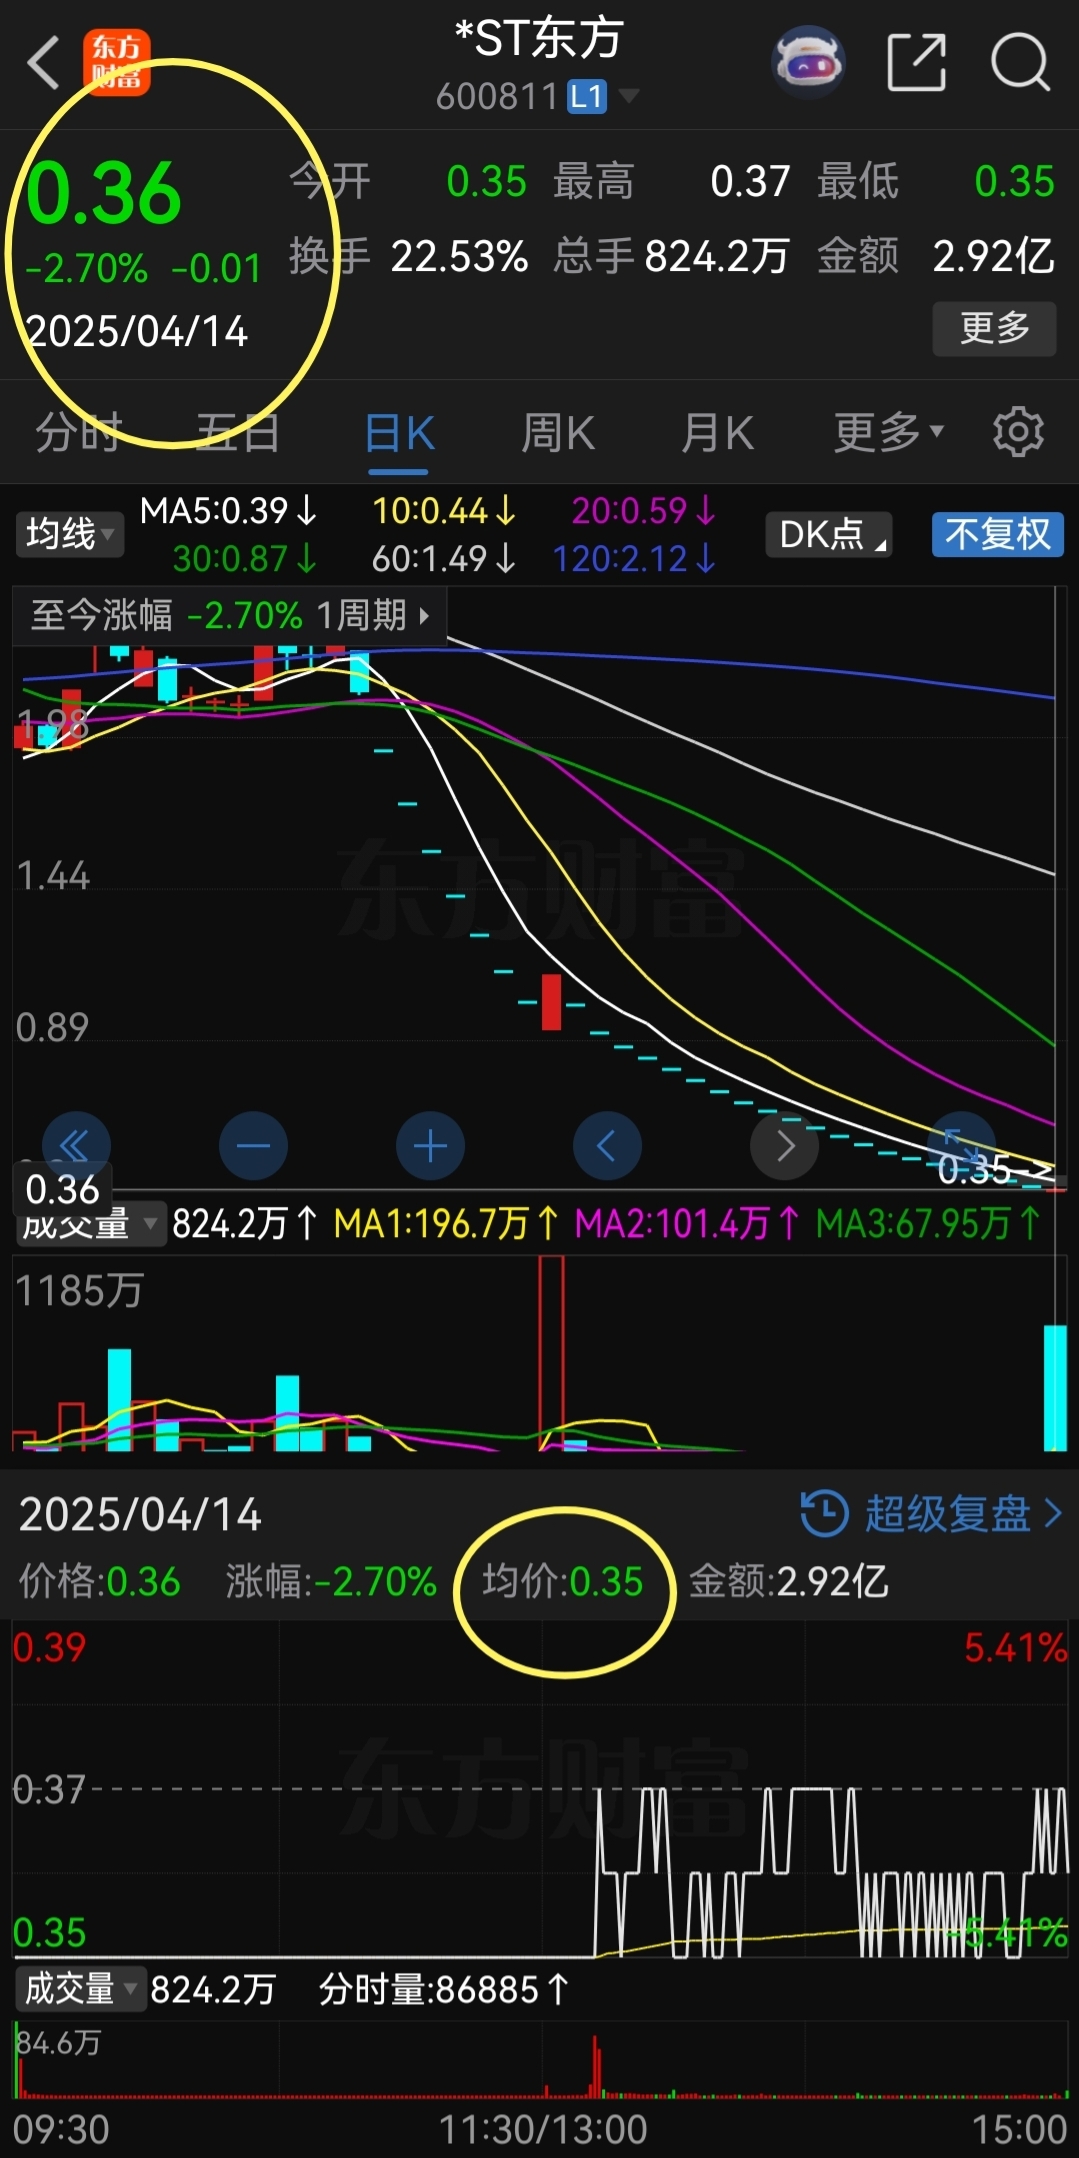Zoom in chart with plus button
The width and height of the screenshot is (1079, 2158).
click(x=430, y=1145)
